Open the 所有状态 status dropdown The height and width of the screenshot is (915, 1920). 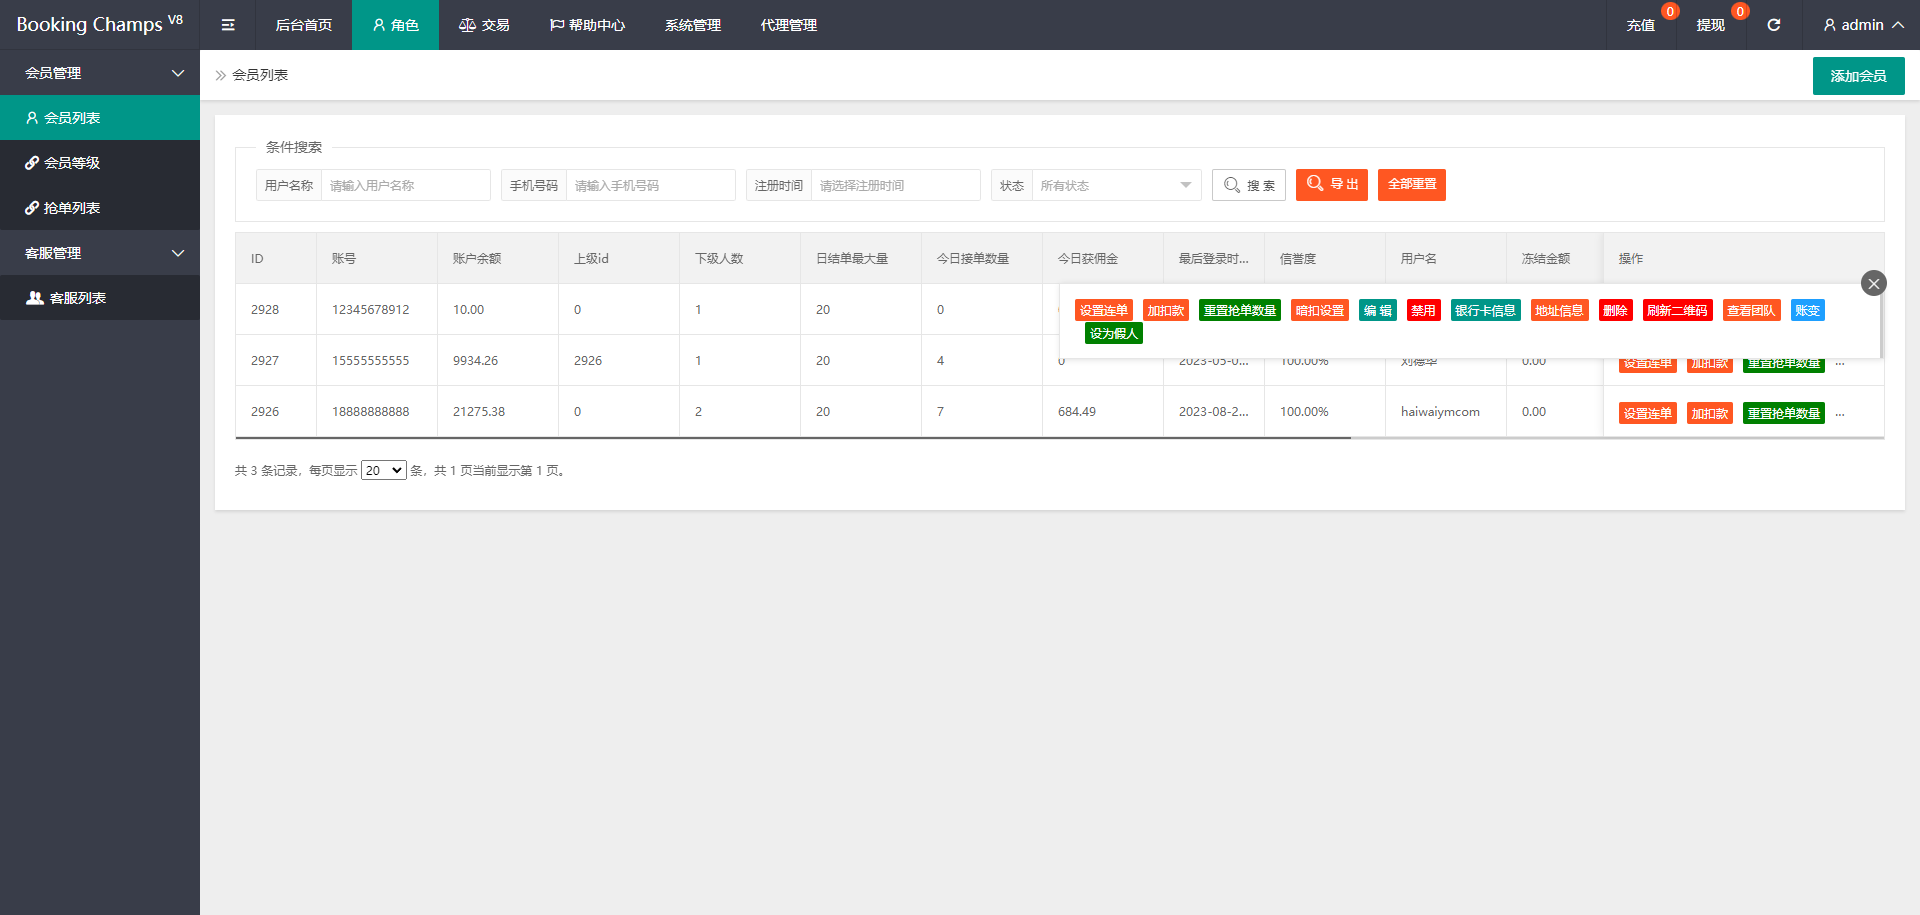(1115, 185)
